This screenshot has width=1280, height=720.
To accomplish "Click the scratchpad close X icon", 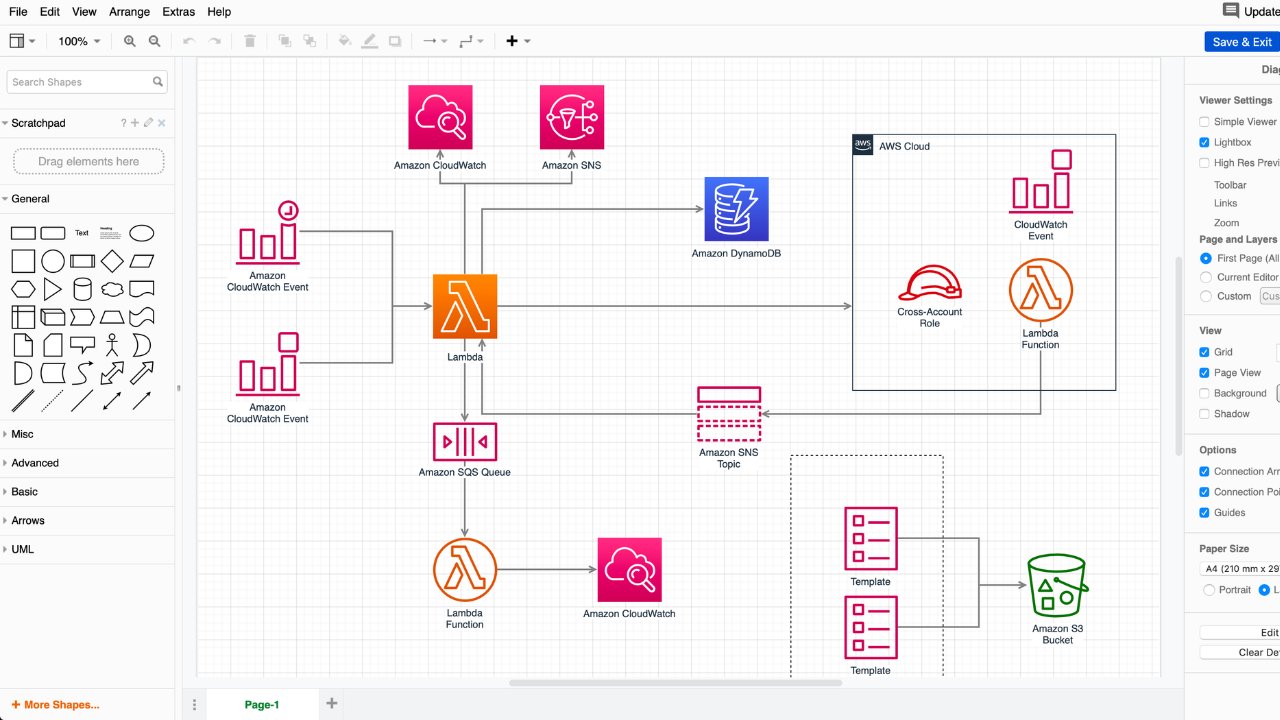I will tap(161, 123).
